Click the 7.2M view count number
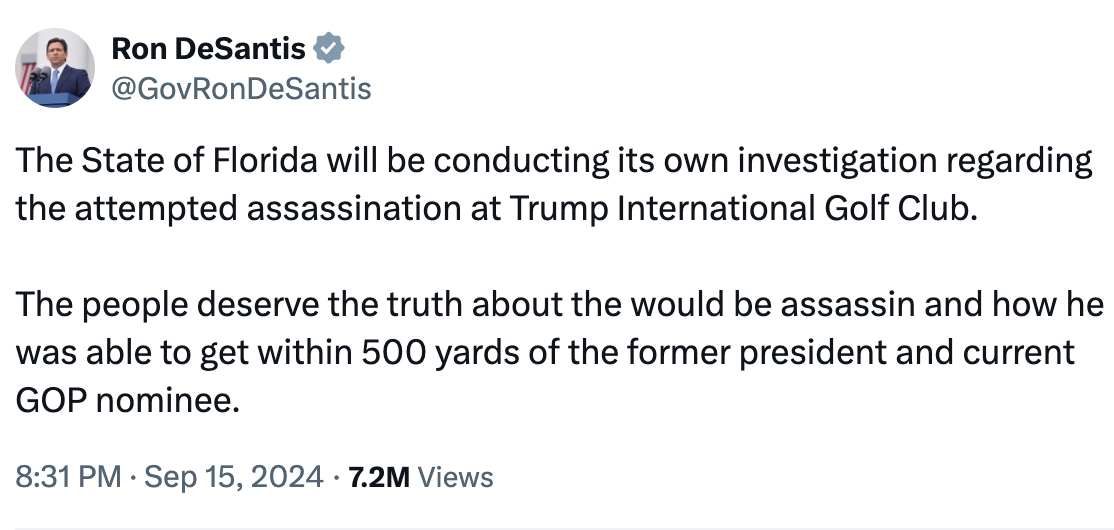Screen dimensions: 1114x530 [x=379, y=477]
